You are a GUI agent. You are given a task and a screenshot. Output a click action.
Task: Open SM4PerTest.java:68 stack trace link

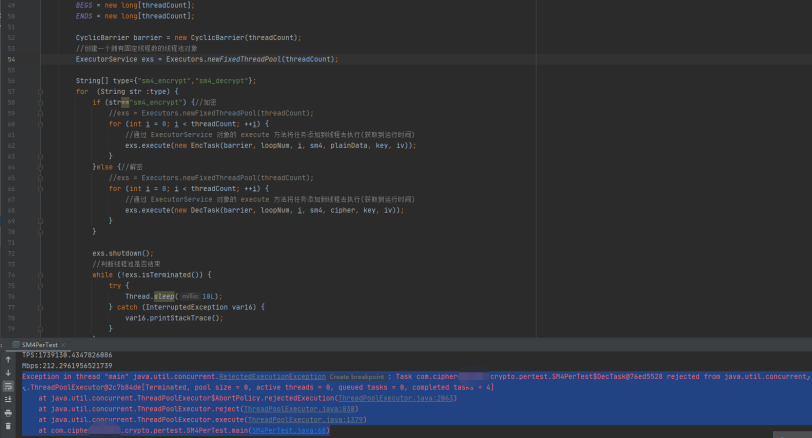(289, 431)
